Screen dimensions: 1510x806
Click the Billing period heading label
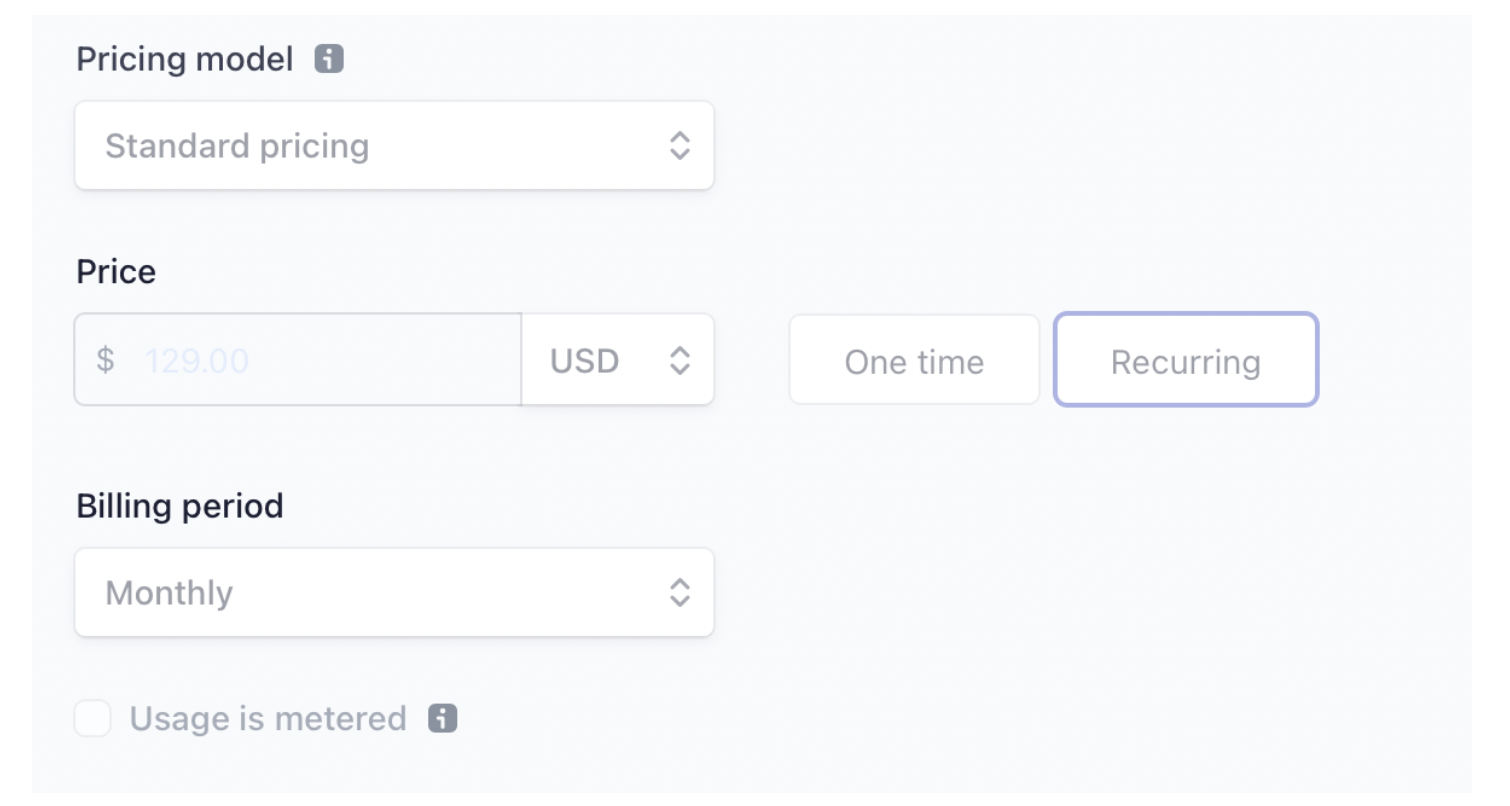coord(180,505)
